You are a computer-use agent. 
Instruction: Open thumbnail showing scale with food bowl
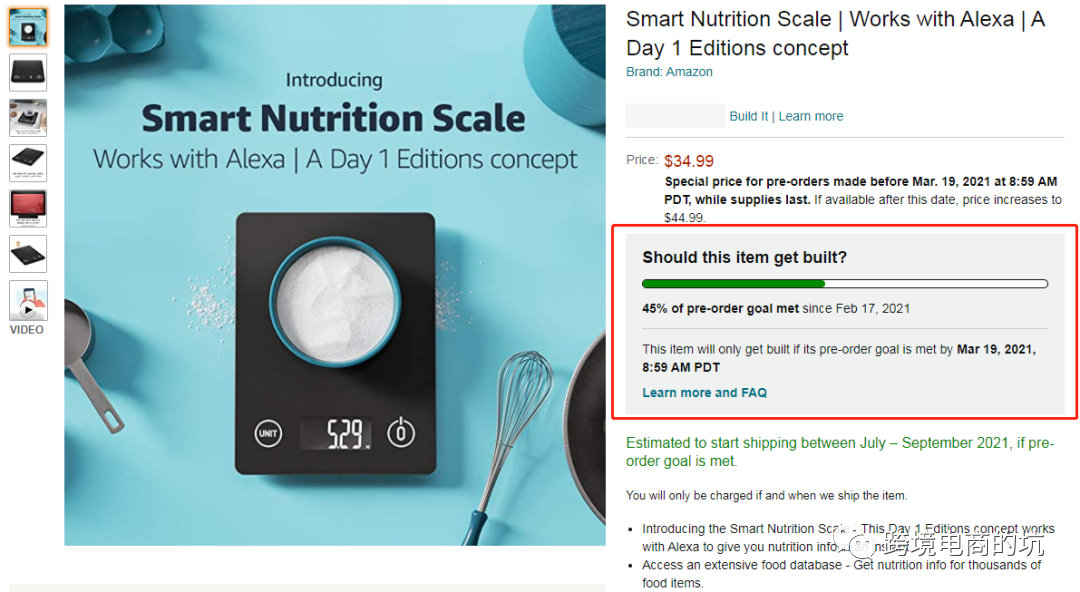[x=28, y=118]
